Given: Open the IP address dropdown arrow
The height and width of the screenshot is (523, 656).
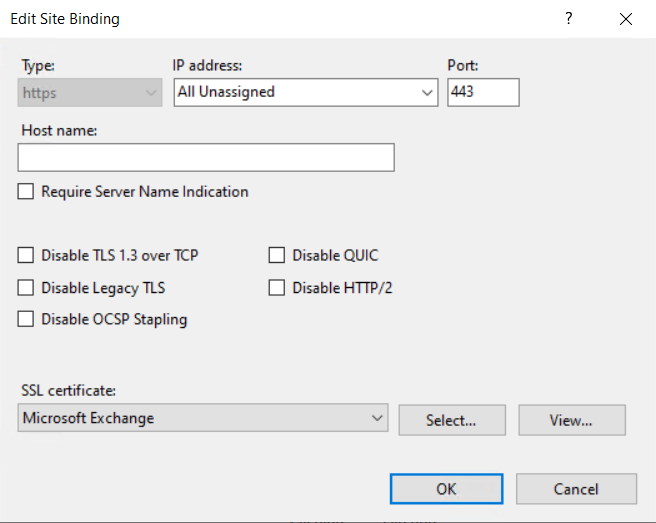Looking at the screenshot, I should (x=427, y=92).
